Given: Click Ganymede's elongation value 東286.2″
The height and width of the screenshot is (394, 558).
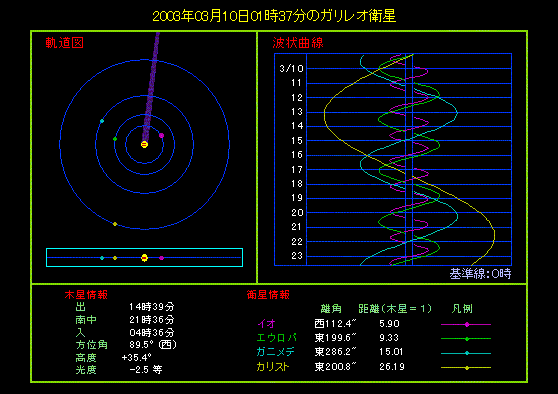Looking at the screenshot, I should [x=336, y=352].
